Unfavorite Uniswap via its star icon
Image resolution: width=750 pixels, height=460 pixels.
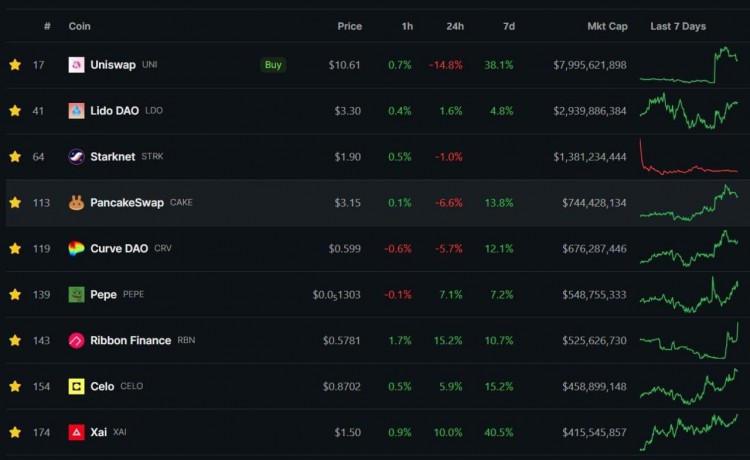[15, 65]
